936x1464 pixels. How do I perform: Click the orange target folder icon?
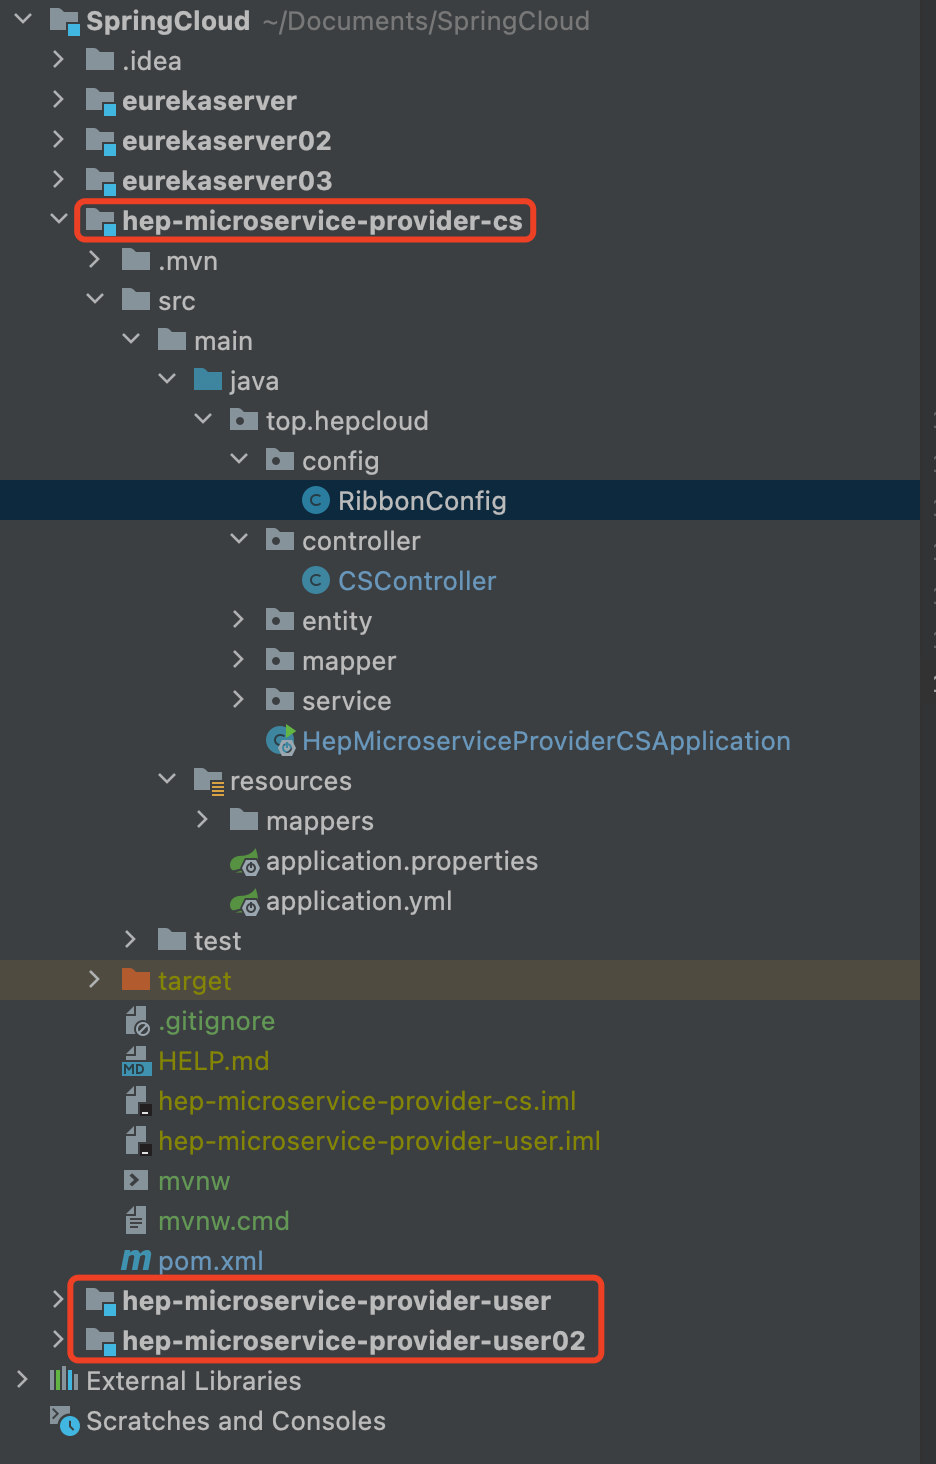point(136,980)
